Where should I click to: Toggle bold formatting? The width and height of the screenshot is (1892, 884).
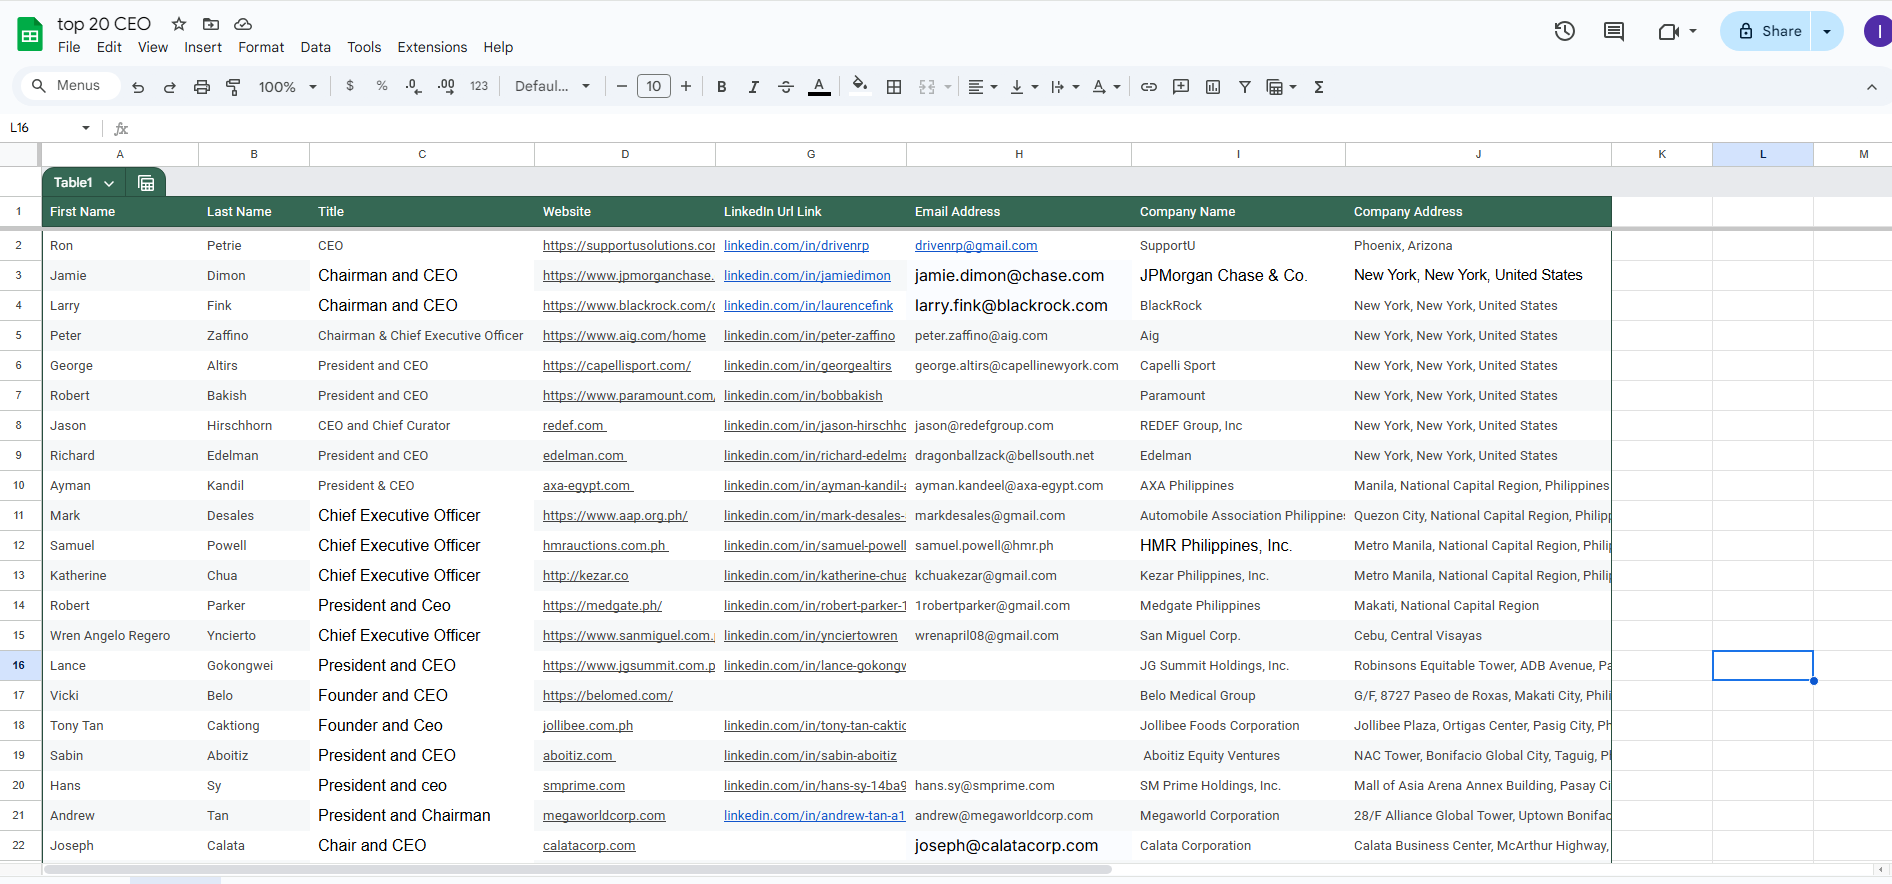721,87
